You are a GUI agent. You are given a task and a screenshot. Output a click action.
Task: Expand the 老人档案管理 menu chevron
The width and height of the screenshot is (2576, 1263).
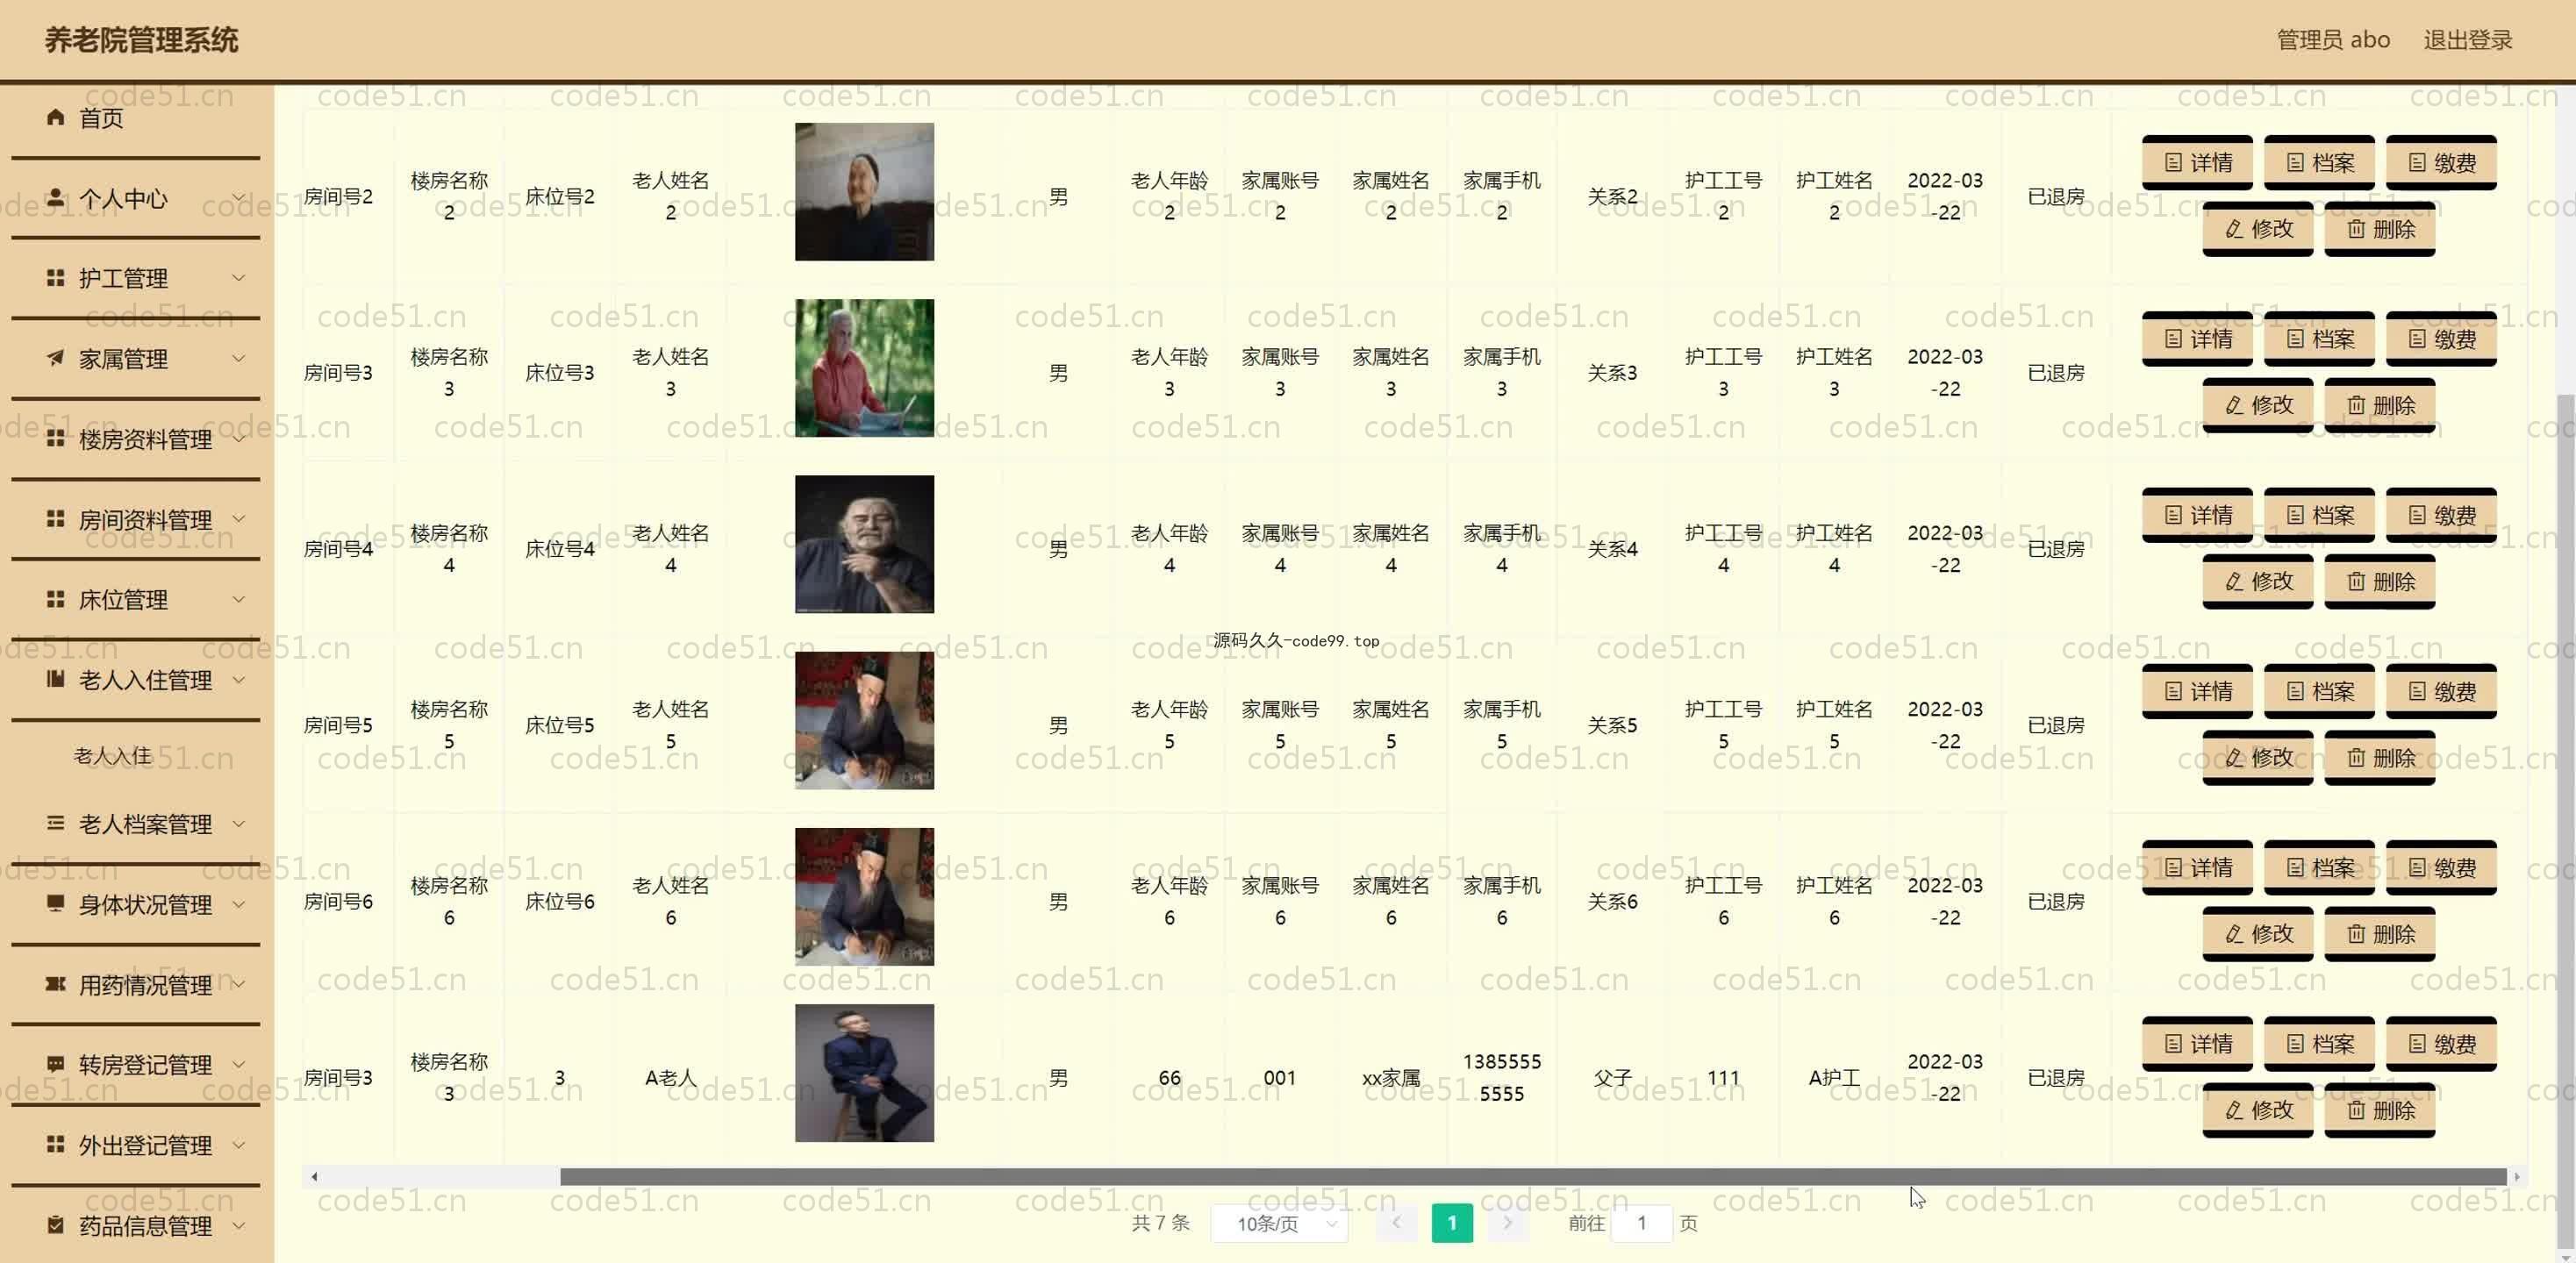point(239,823)
